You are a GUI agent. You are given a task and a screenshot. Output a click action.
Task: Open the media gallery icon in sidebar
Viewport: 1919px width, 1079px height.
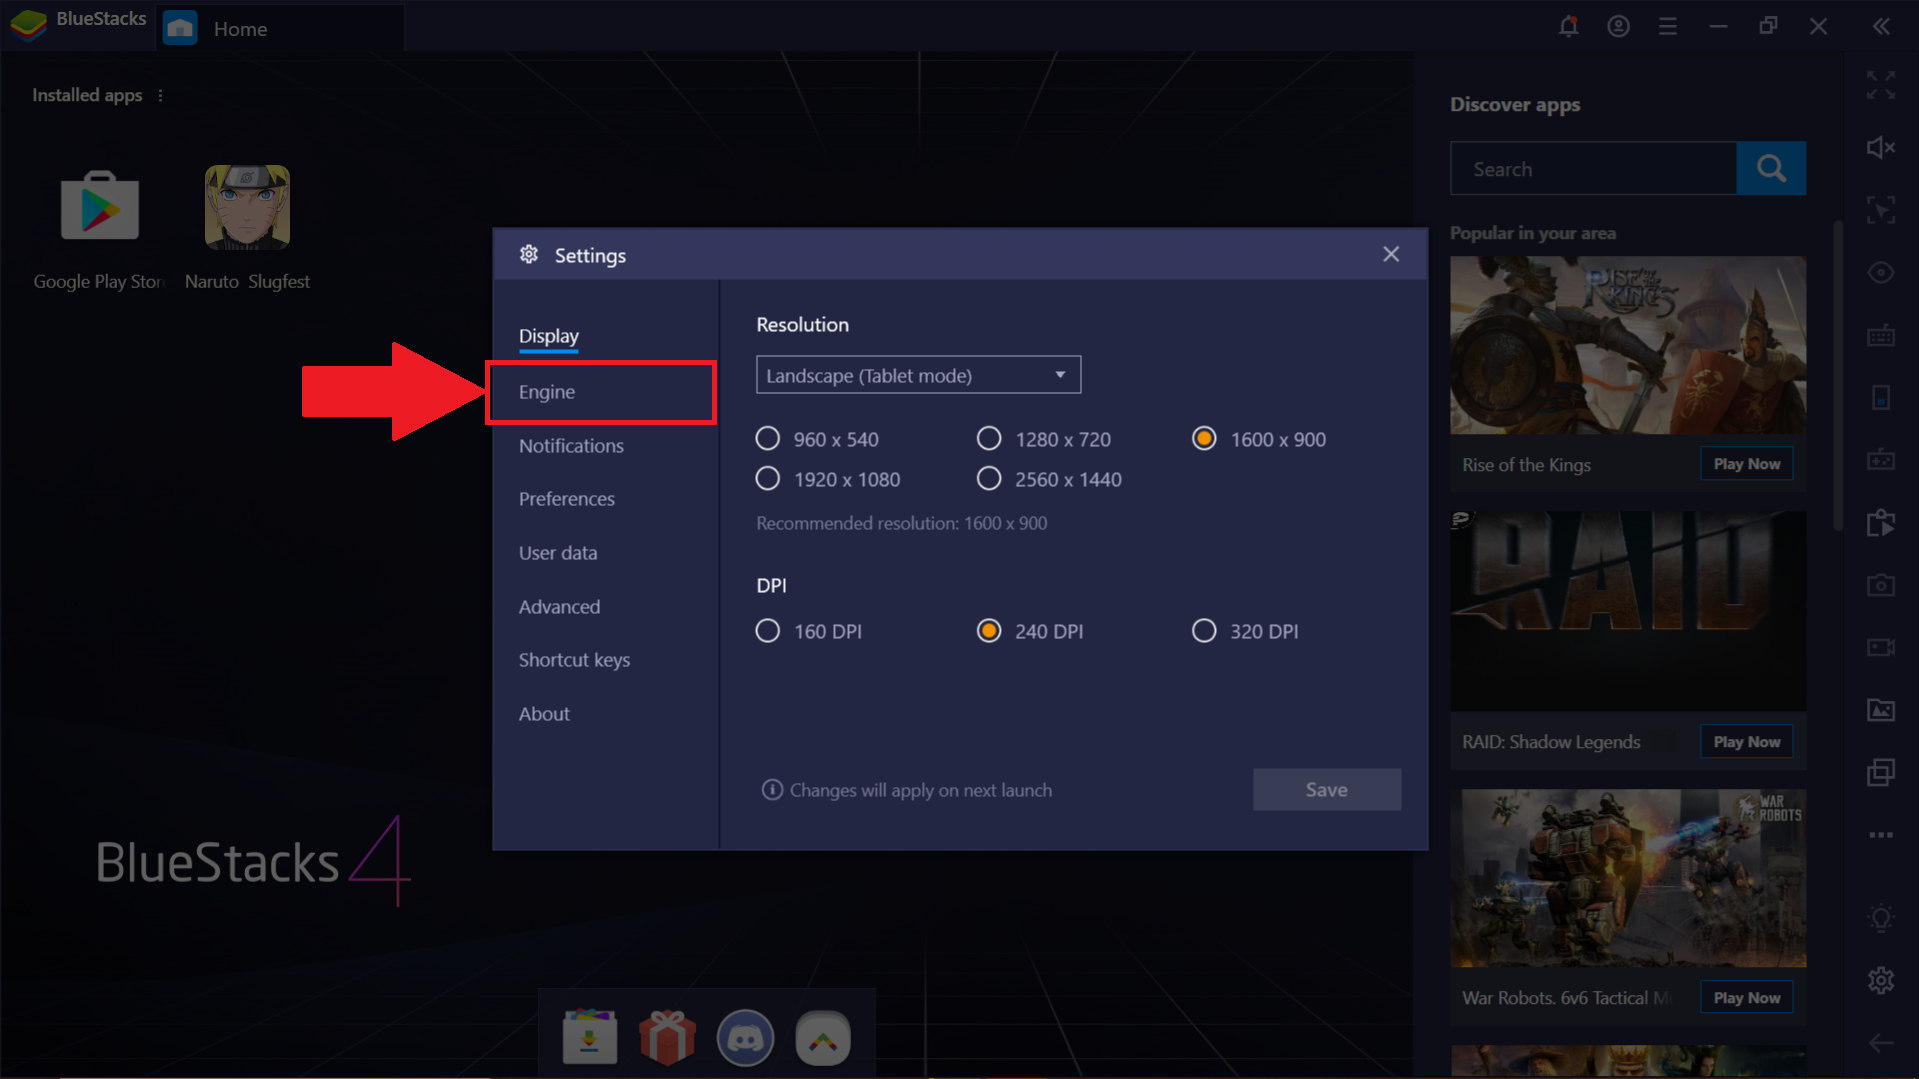click(1881, 710)
